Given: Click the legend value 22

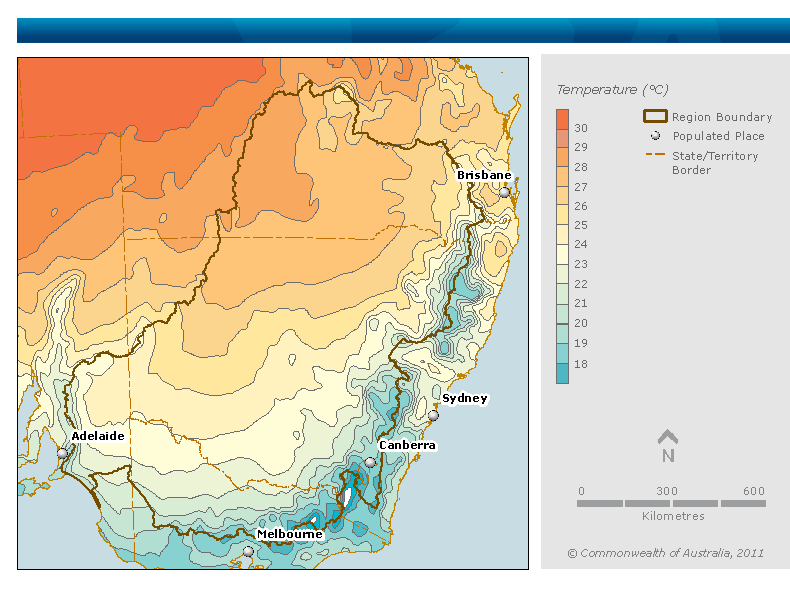Looking at the screenshot, I should [x=581, y=284].
